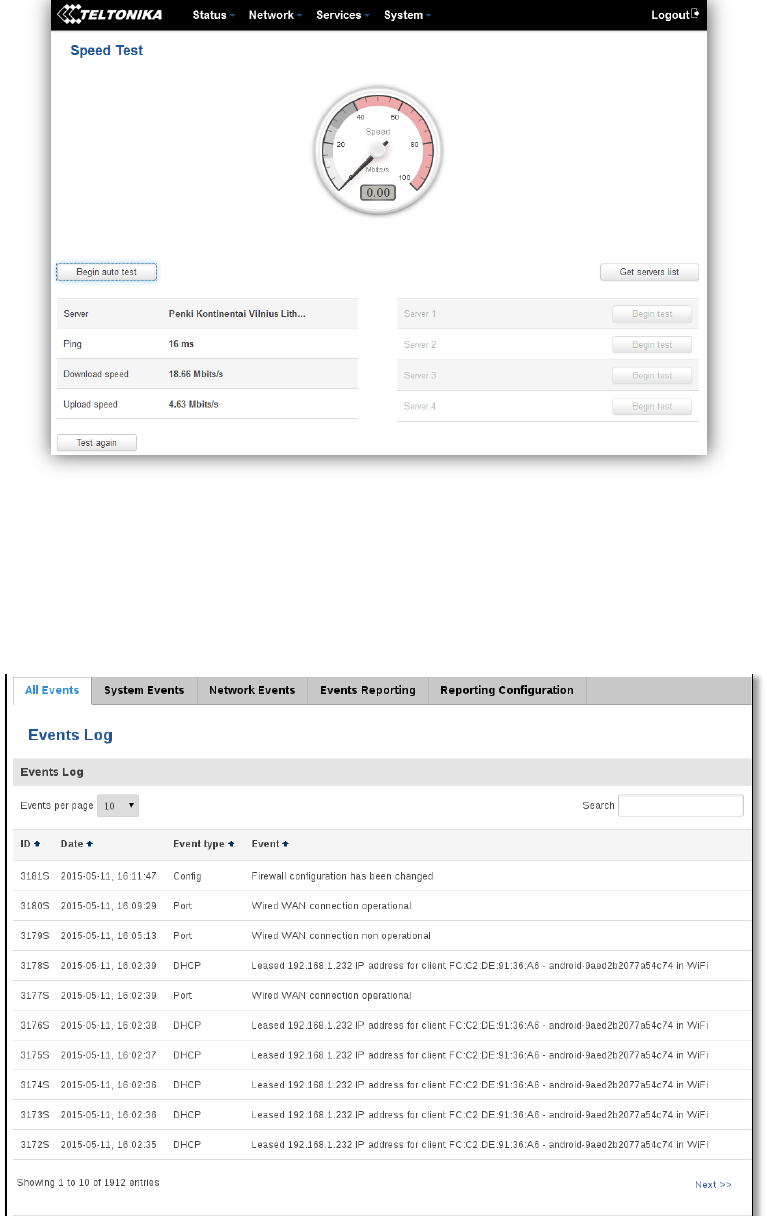Click the 0.00 speed readout
Screen dimensions: 767x1216
tap(378, 192)
